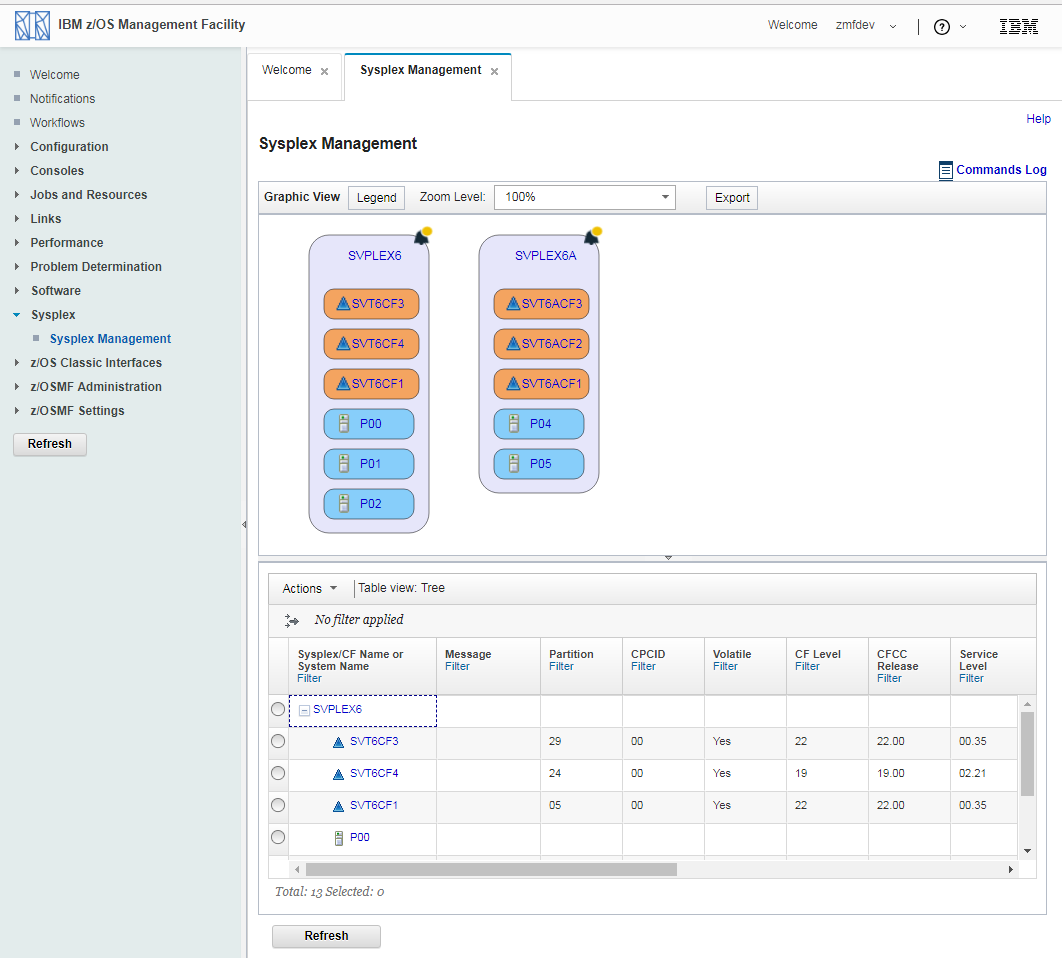Select the SVT6CF1 row radio button
Image resolution: width=1062 pixels, height=958 pixels.
[278, 805]
